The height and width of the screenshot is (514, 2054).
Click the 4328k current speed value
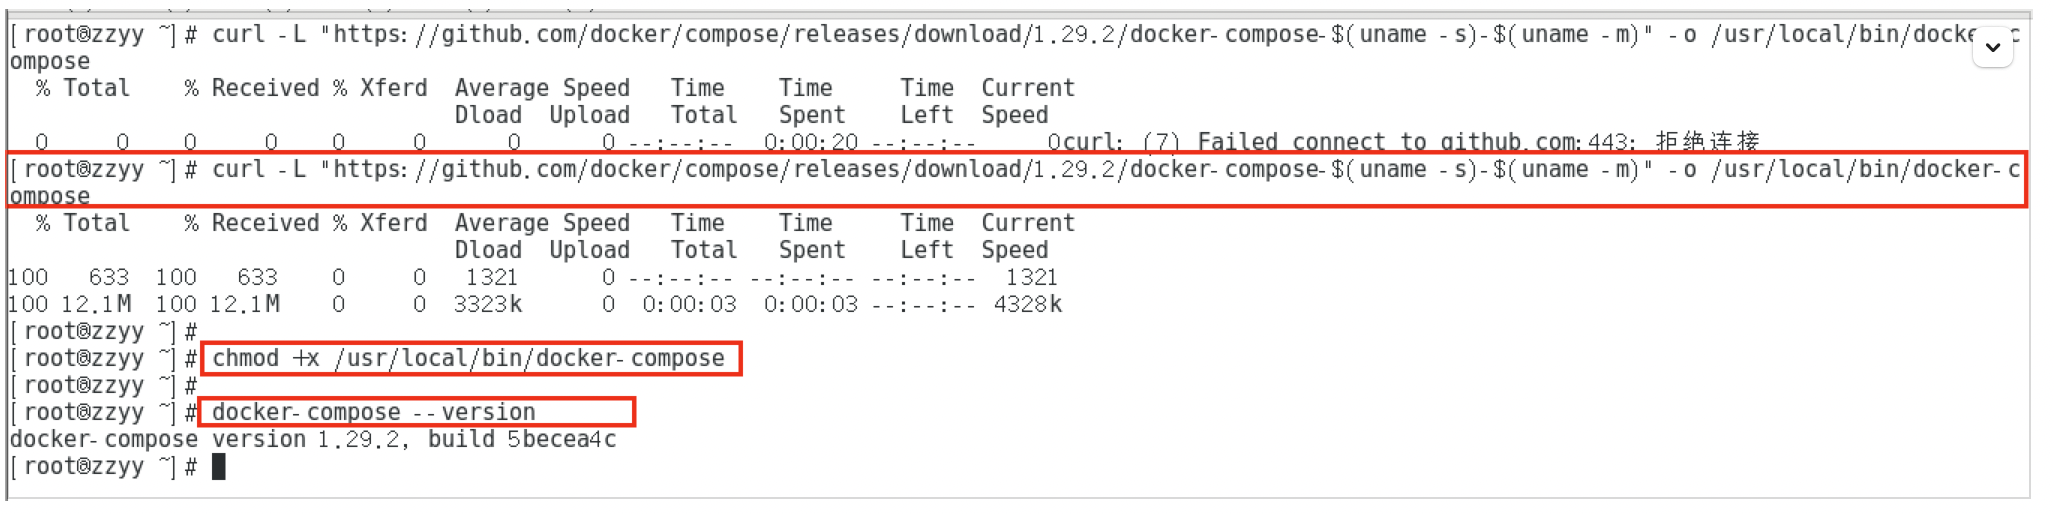[x=1027, y=304]
